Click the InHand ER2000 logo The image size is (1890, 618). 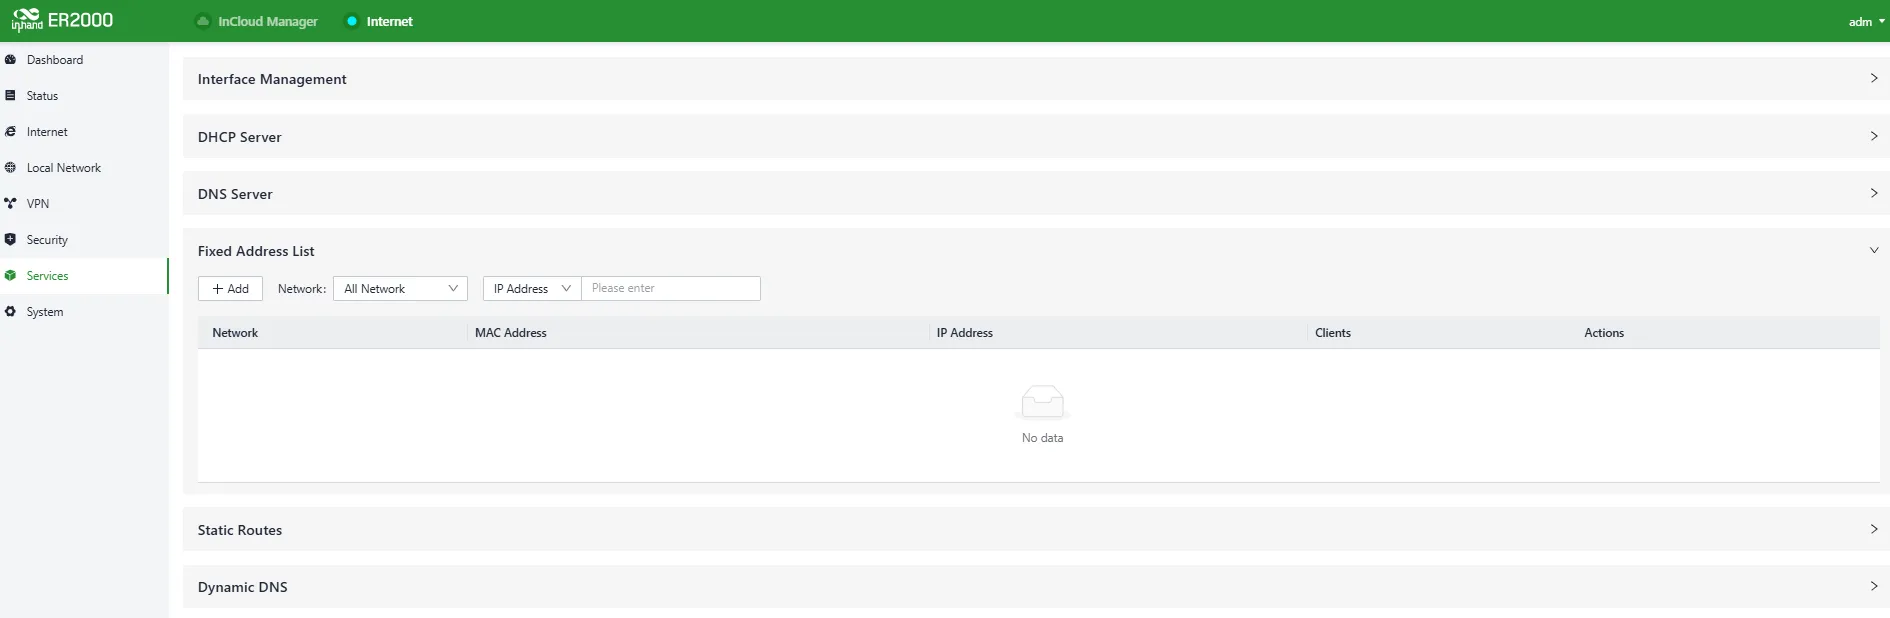(x=62, y=20)
